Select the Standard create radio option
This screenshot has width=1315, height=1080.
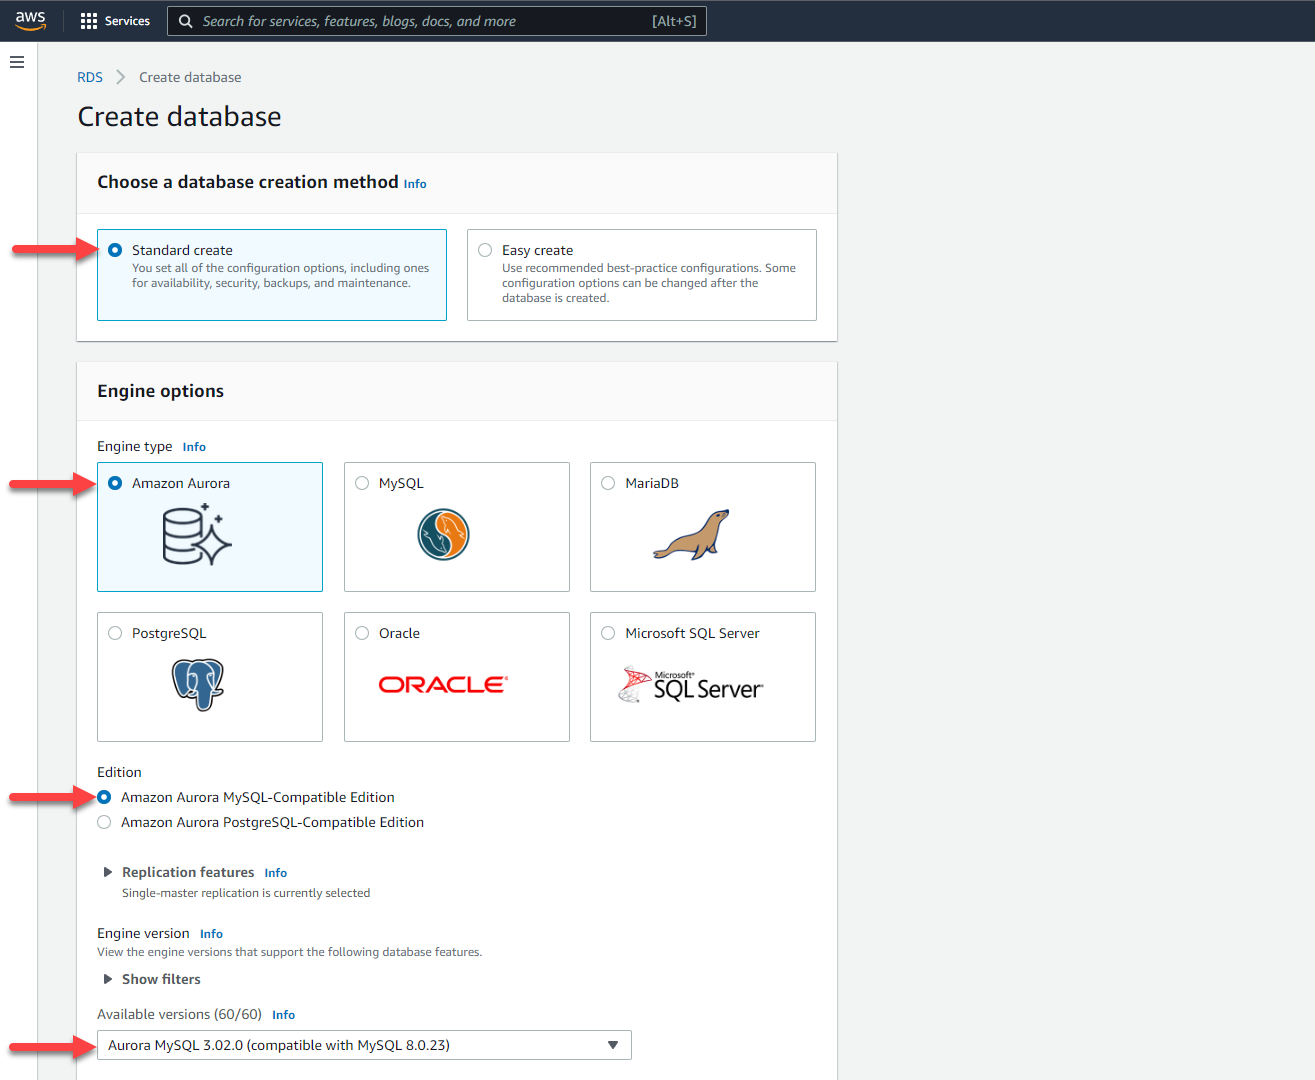pos(115,250)
